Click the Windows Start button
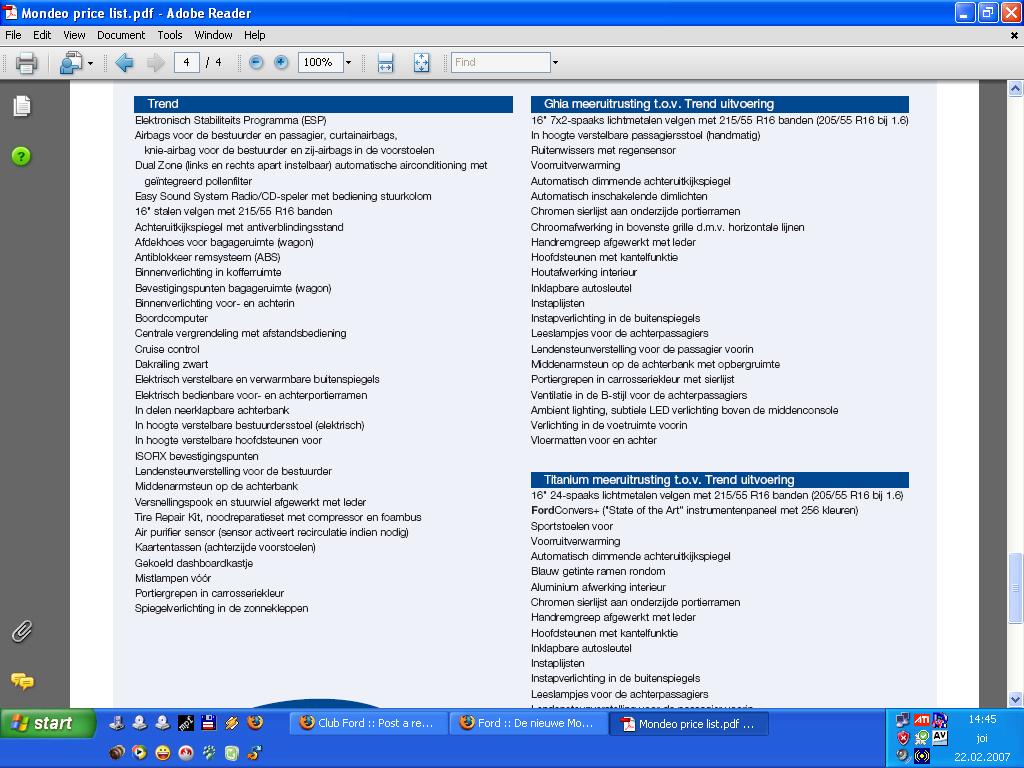 coord(47,723)
